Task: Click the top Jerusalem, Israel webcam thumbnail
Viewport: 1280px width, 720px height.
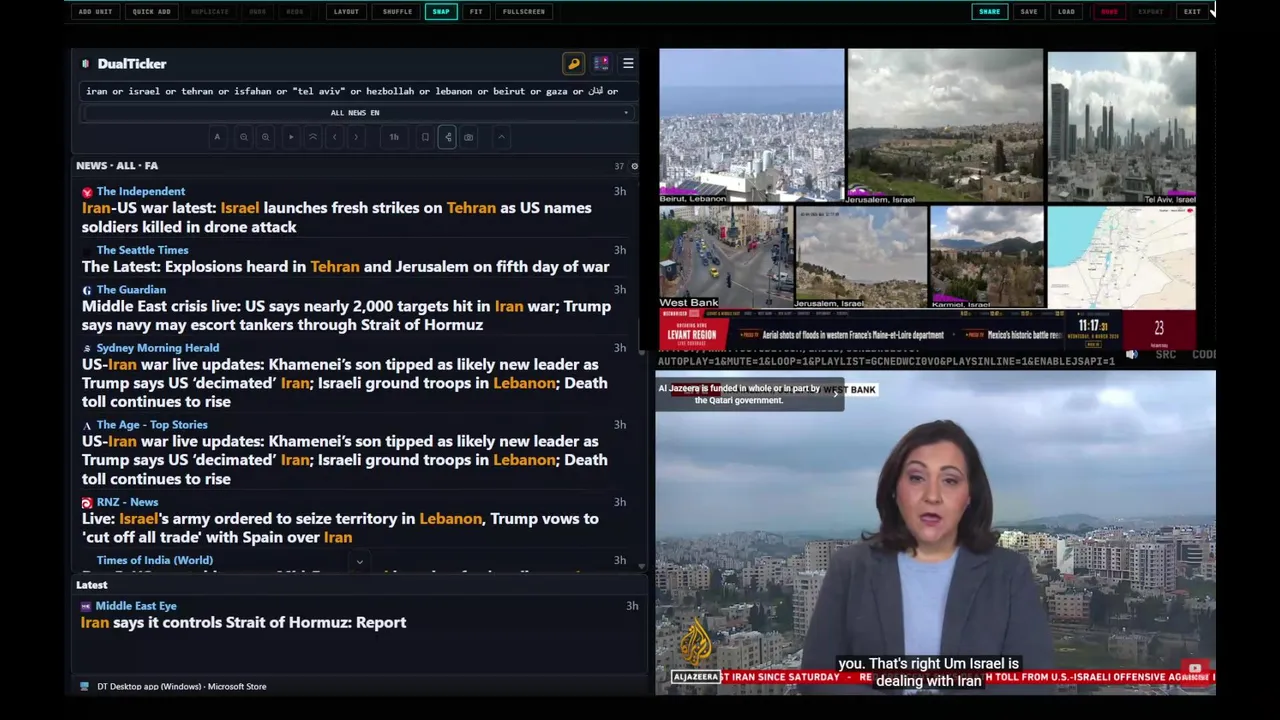Action: [x=945, y=126]
